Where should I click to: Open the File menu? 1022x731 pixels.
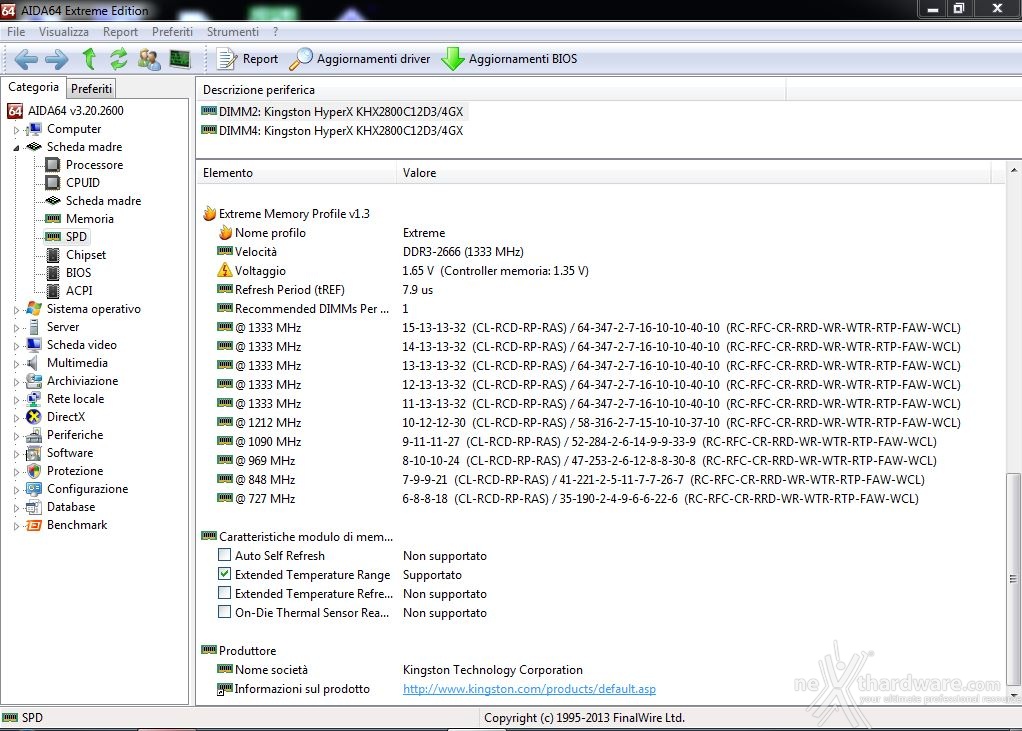(x=16, y=32)
